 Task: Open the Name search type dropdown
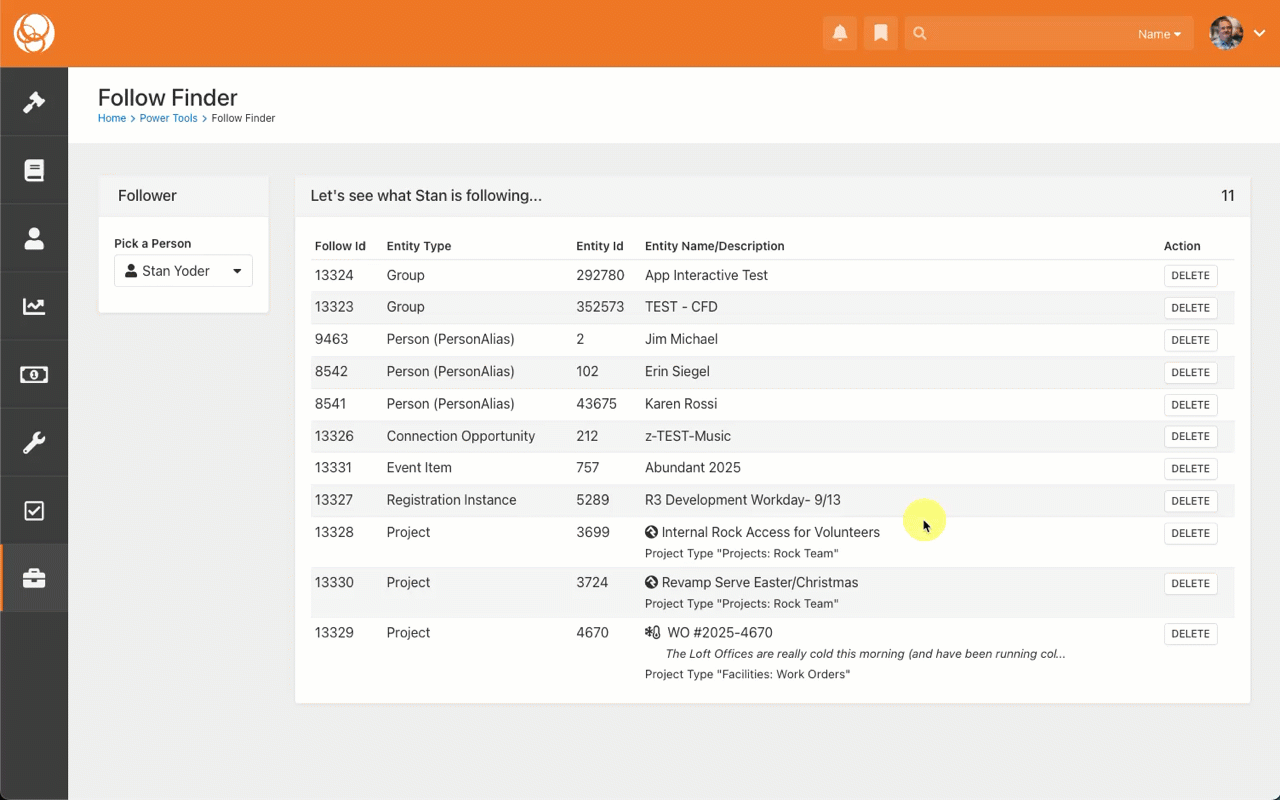point(1159,34)
